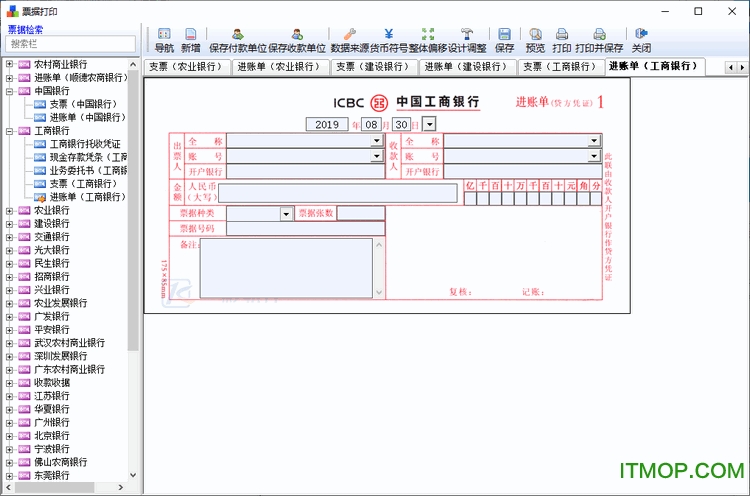Select 广州银行 in the tree
This screenshot has height=496, width=750.
click(52, 422)
